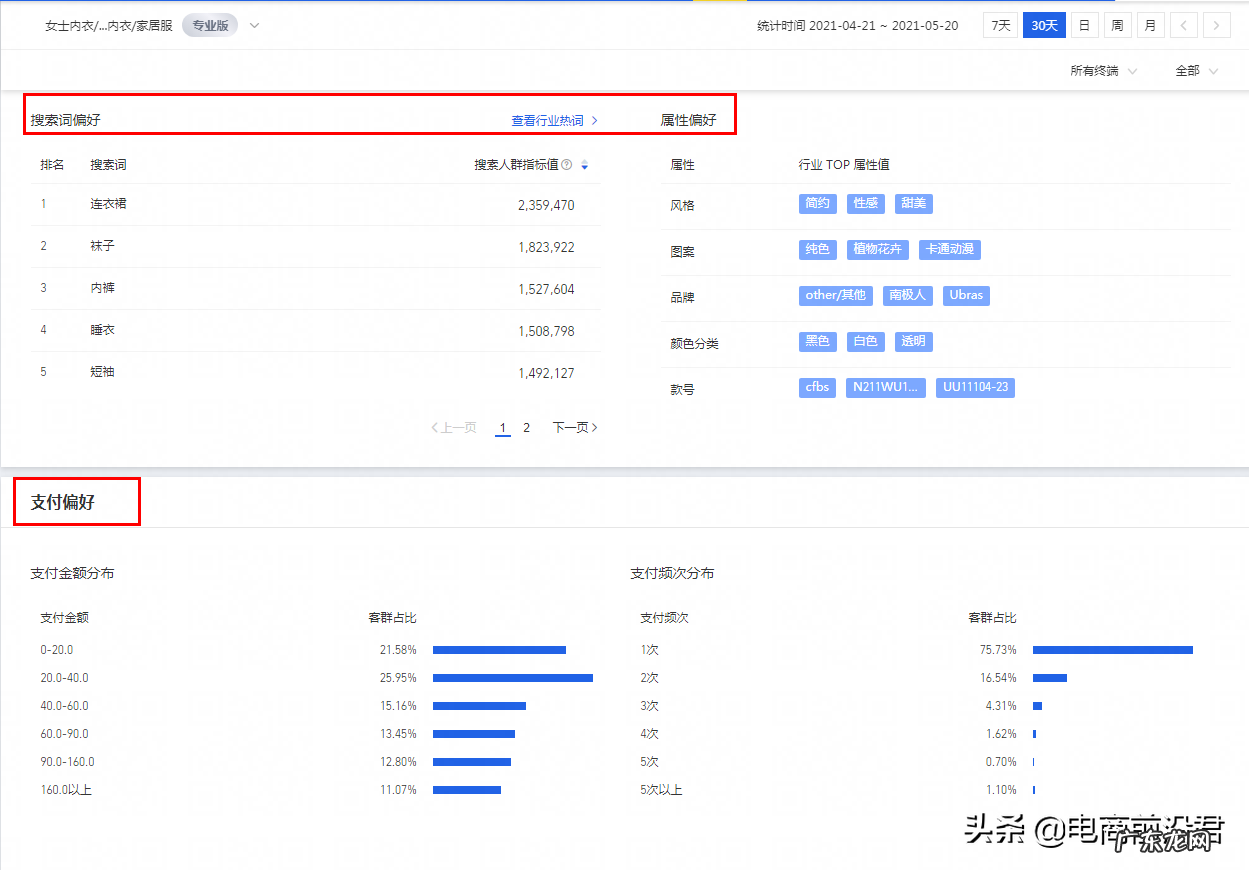The image size is (1249, 870).
Task: Go to 下一页 in keyword pagination
Action: tap(568, 427)
